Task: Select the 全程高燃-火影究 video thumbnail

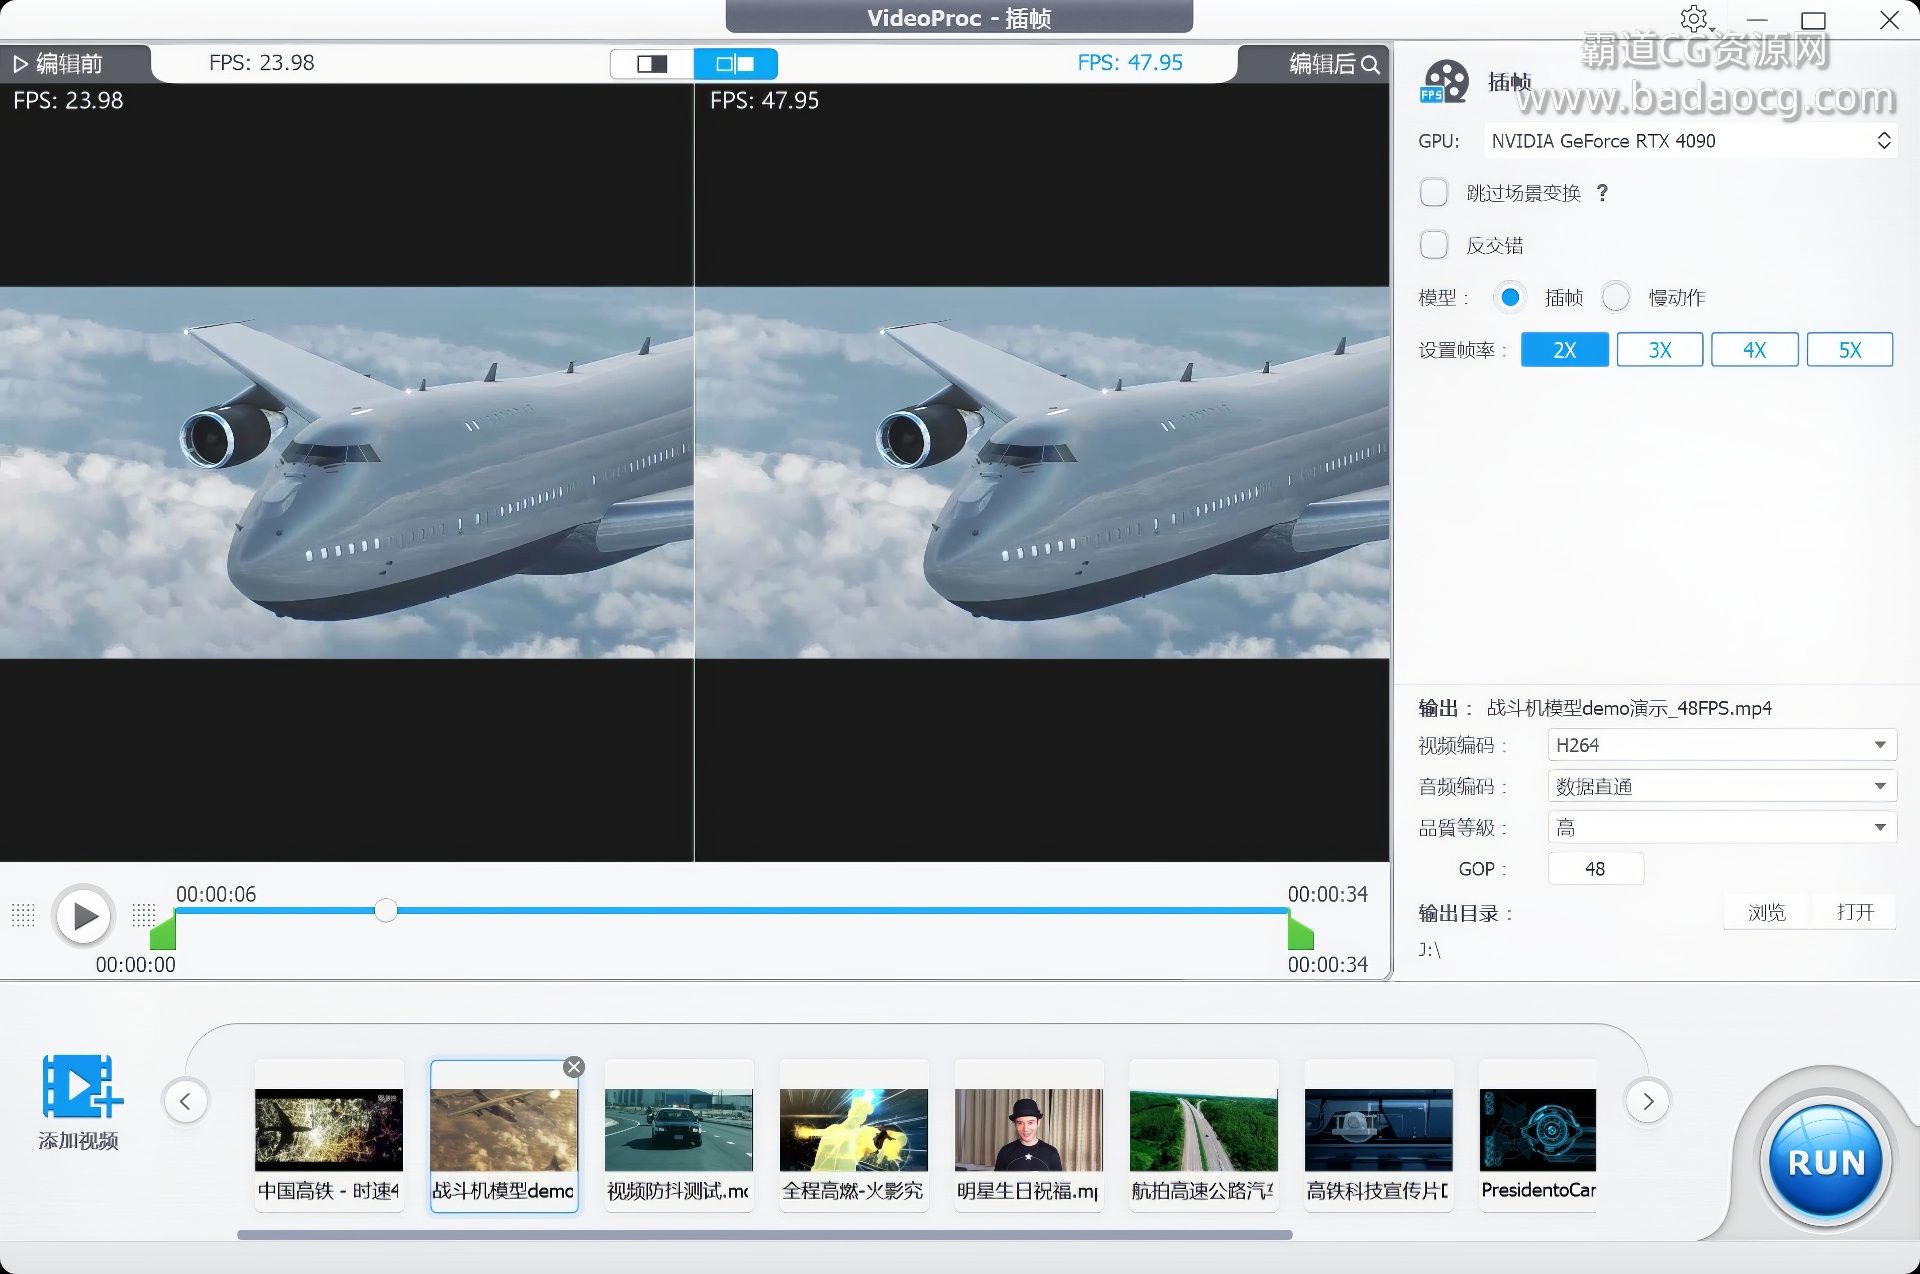Action: coord(854,1136)
